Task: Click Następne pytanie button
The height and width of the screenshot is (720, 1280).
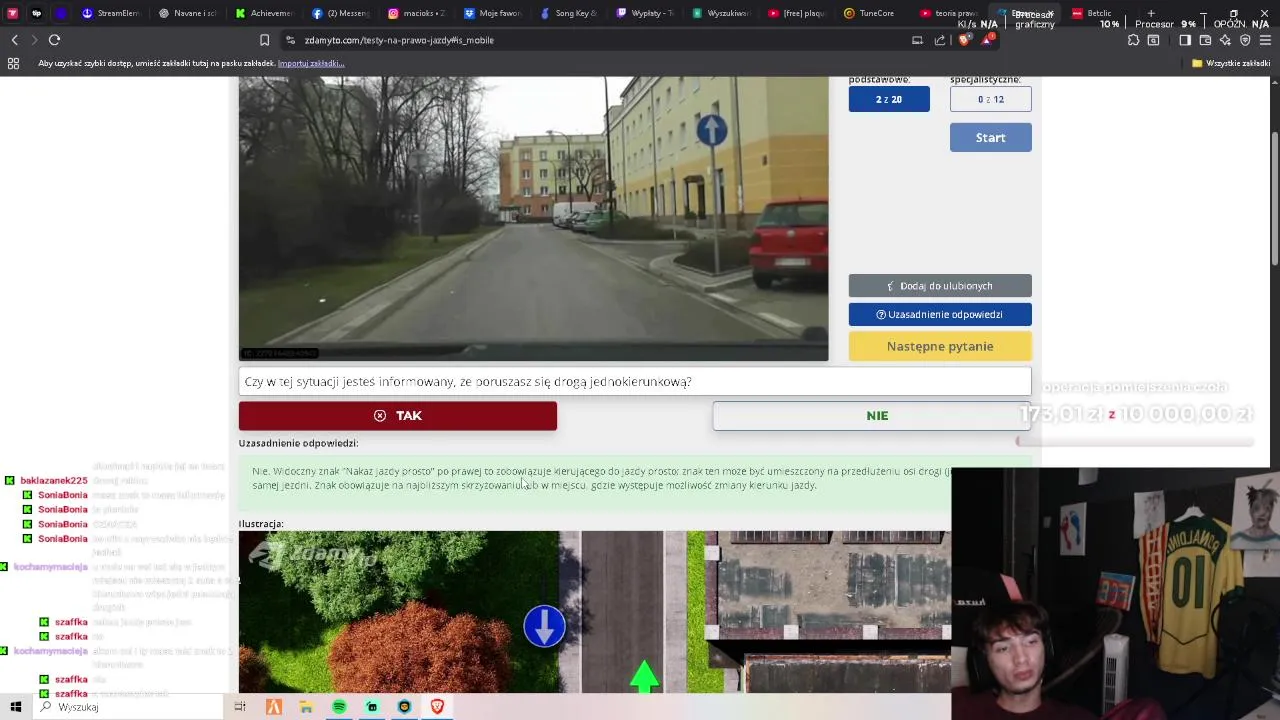Action: (940, 346)
